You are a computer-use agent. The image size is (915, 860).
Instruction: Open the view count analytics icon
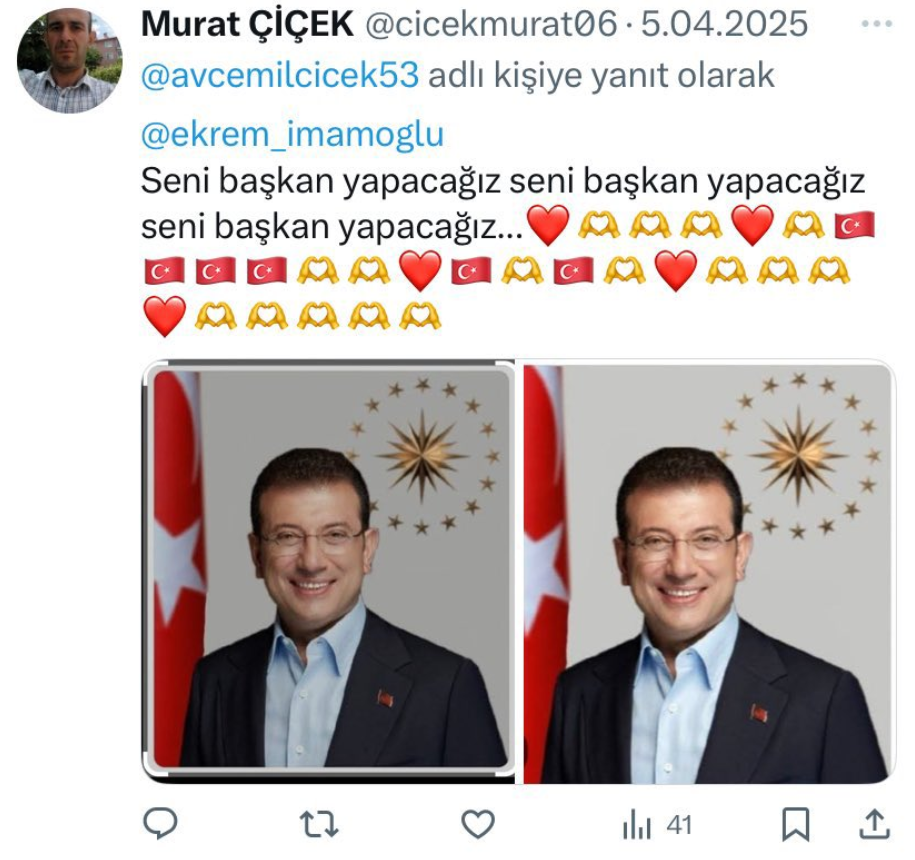point(636,826)
